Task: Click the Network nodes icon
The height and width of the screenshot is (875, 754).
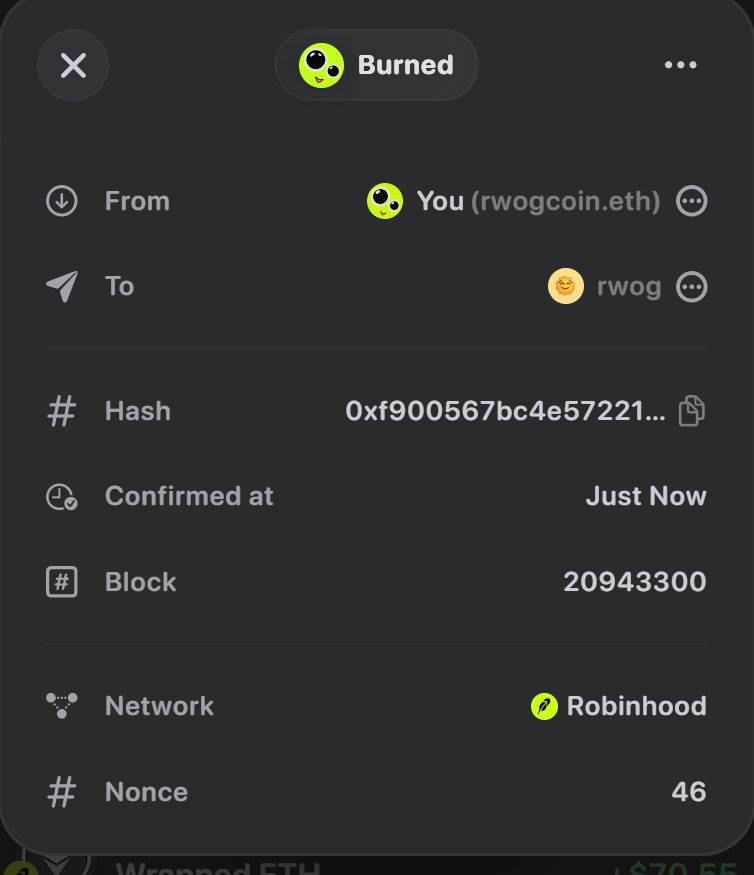Action: pyautogui.click(x=61, y=706)
